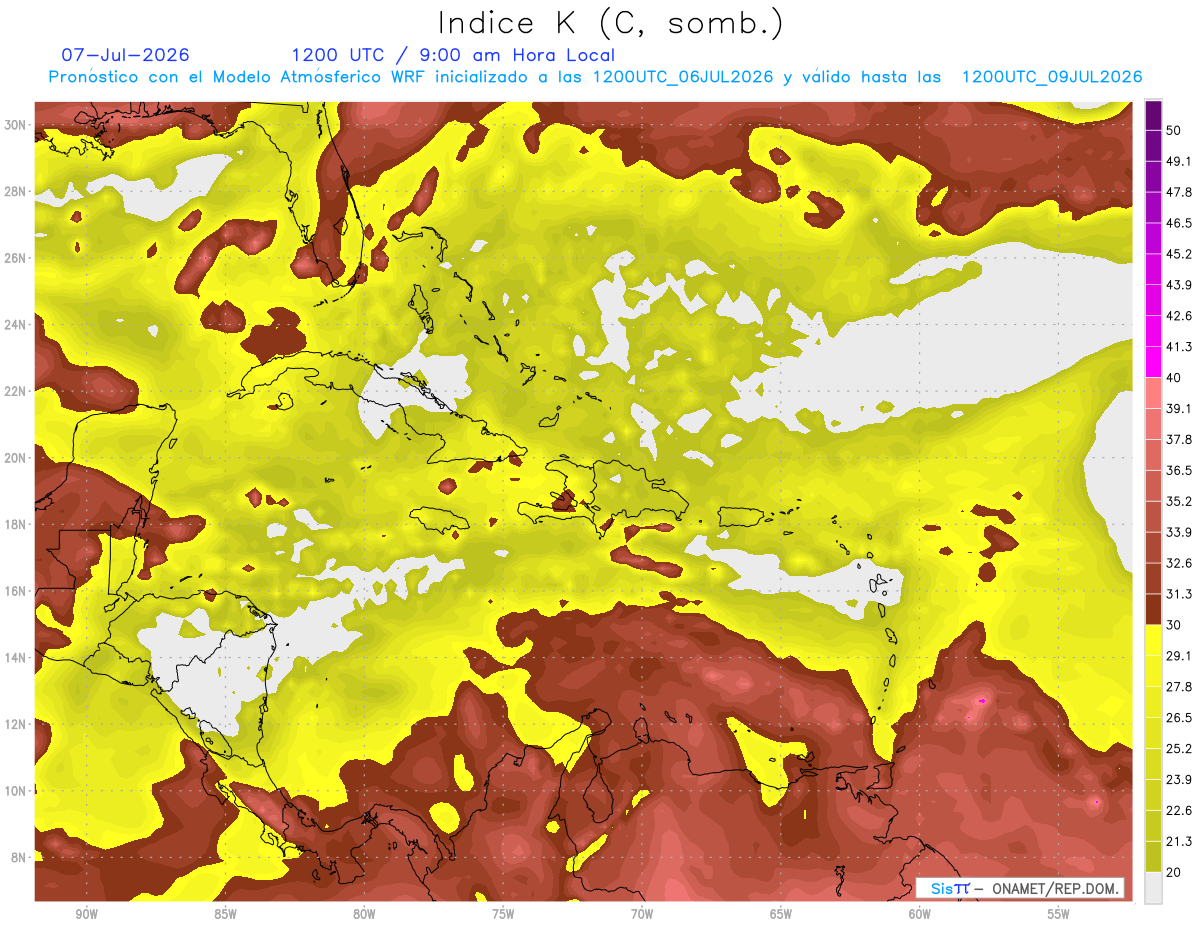
Task: Select the gray swatch below value 20
Action: [1154, 888]
